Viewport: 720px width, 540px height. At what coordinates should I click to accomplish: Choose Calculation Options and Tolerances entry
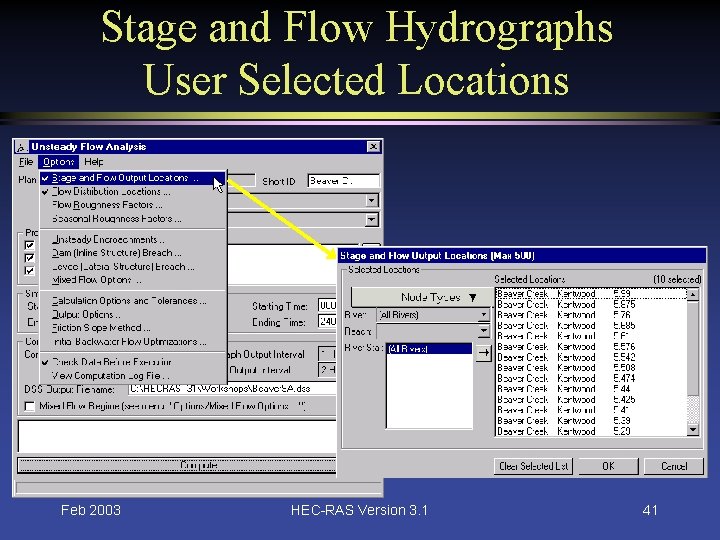coord(132,301)
